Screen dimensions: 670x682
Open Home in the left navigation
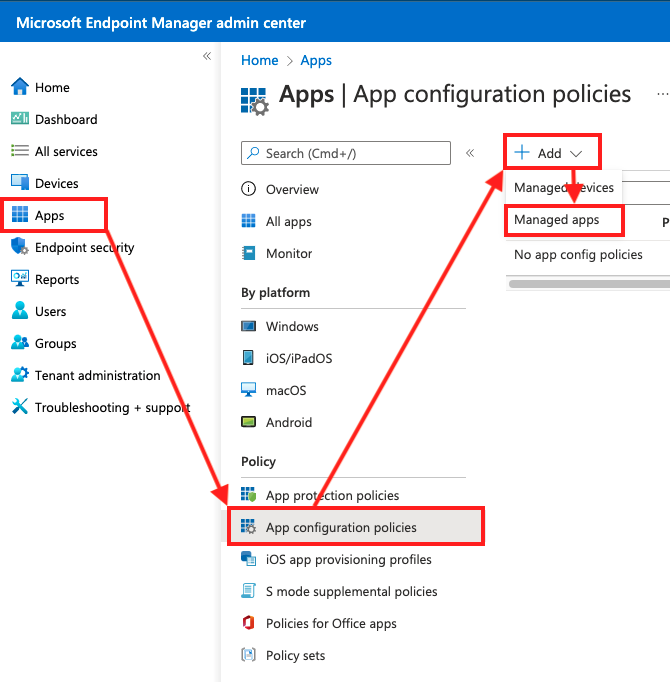click(52, 87)
